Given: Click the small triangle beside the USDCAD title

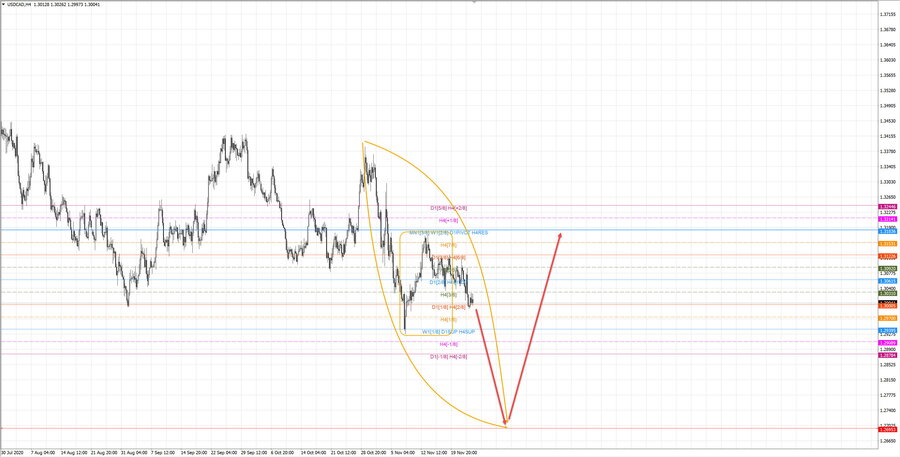Looking at the screenshot, I should point(3,4).
